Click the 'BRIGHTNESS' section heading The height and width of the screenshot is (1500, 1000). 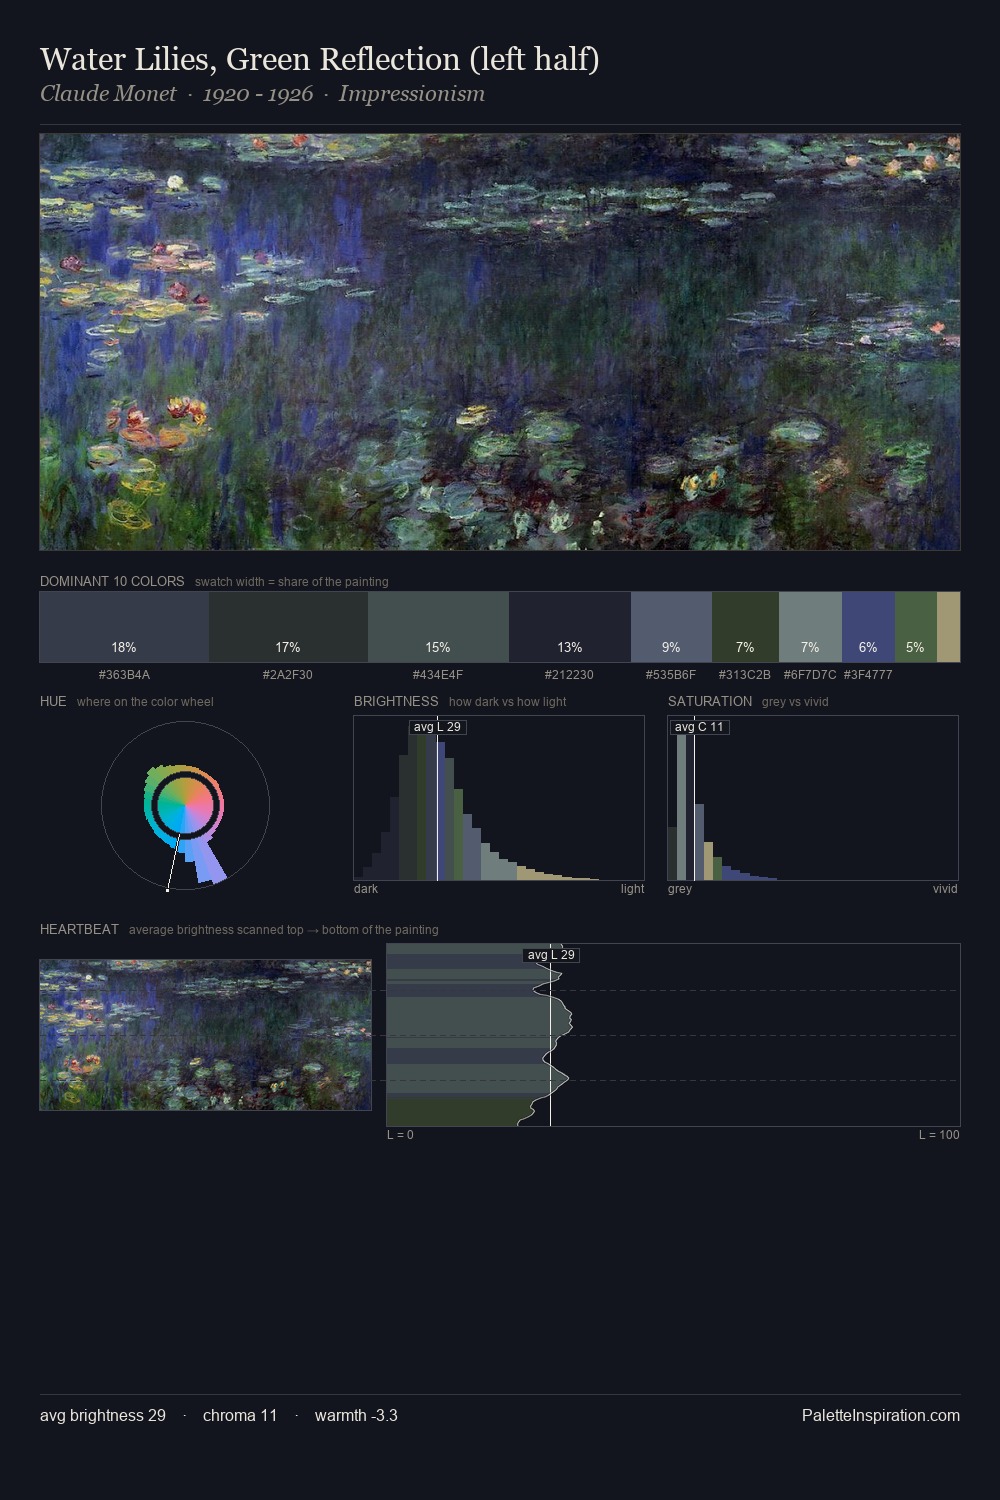pyautogui.click(x=396, y=701)
